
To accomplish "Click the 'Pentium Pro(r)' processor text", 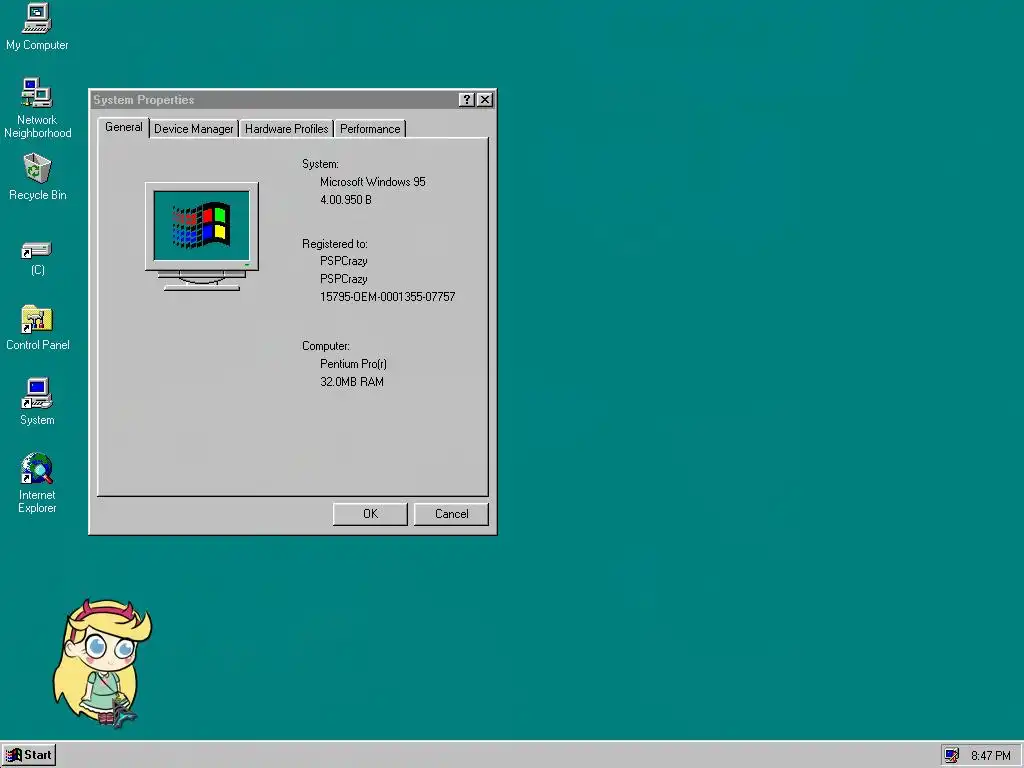I will click(x=353, y=364).
